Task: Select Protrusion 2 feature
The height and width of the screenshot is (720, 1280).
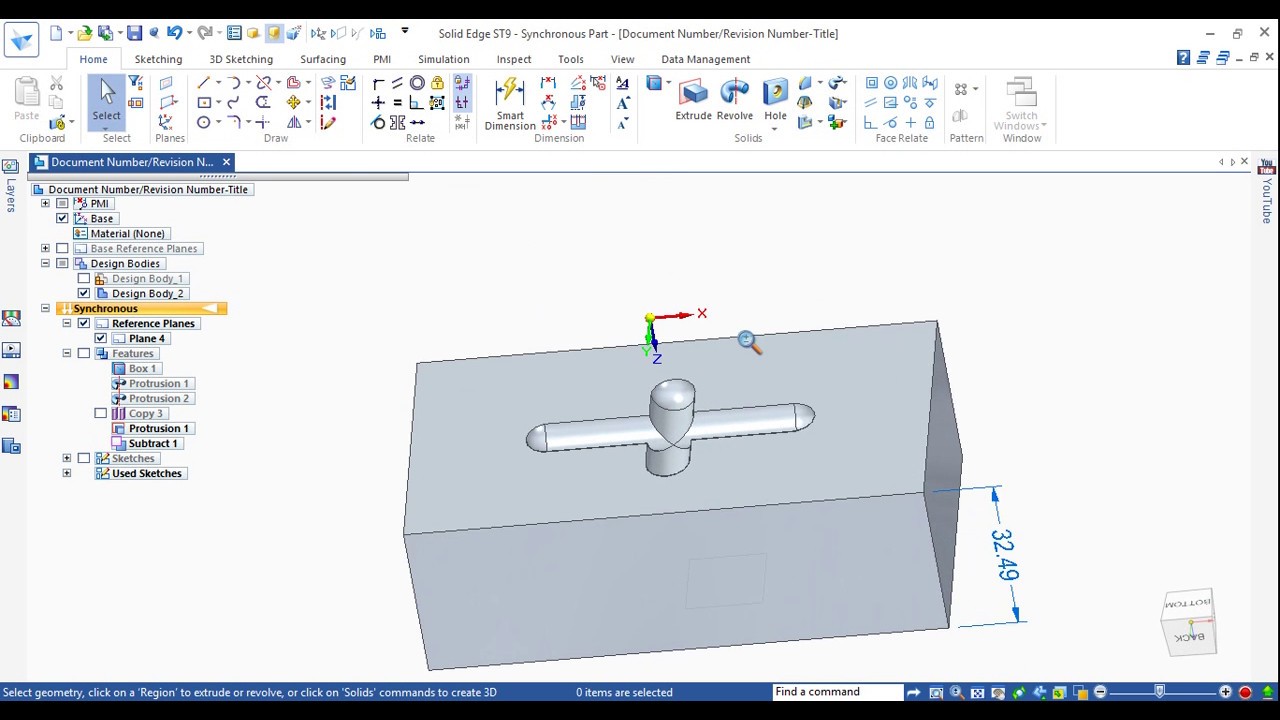Action: pos(158,398)
